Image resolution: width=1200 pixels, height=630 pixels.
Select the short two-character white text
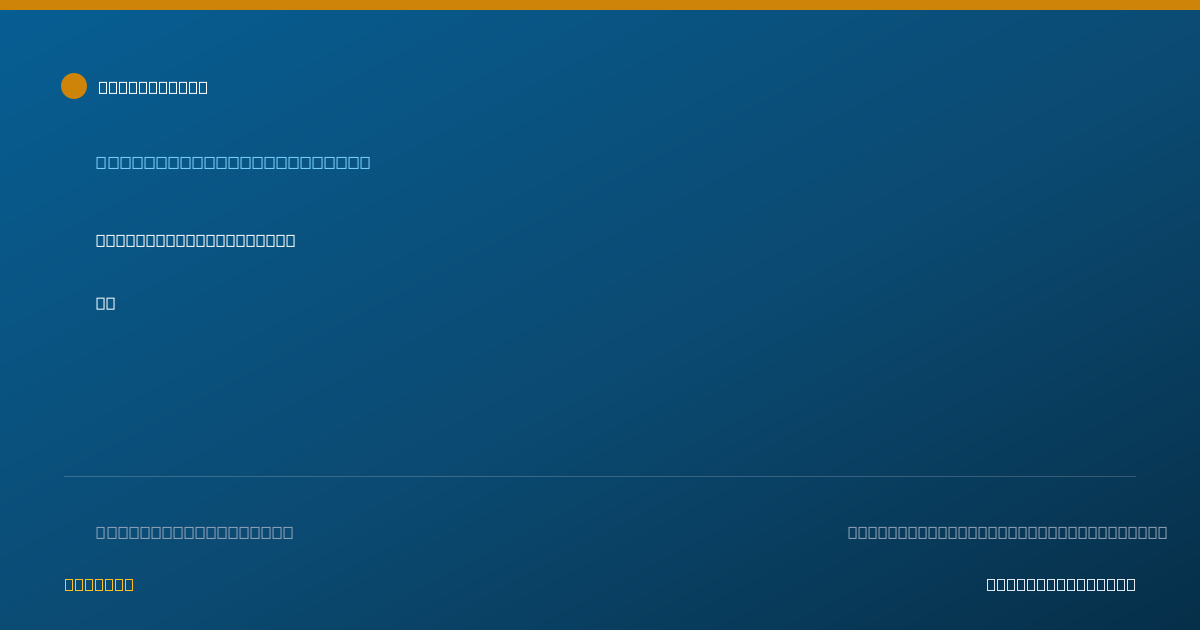[x=106, y=303]
